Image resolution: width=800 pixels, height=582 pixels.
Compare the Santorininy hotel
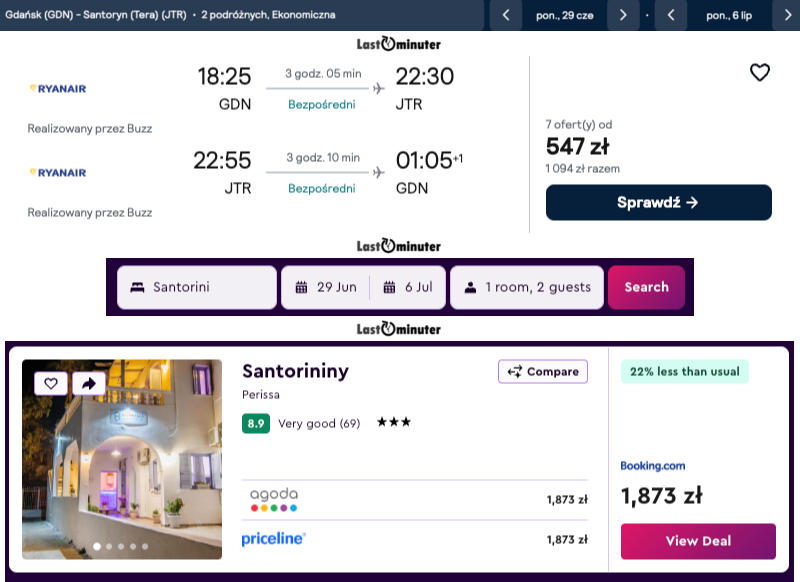(543, 372)
